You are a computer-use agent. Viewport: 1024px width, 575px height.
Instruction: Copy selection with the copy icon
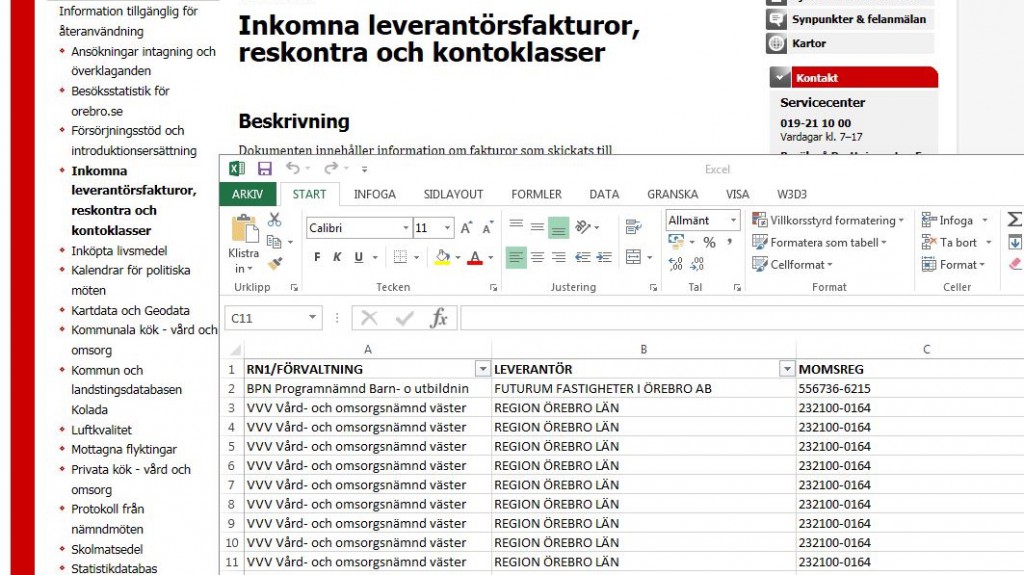click(274, 242)
